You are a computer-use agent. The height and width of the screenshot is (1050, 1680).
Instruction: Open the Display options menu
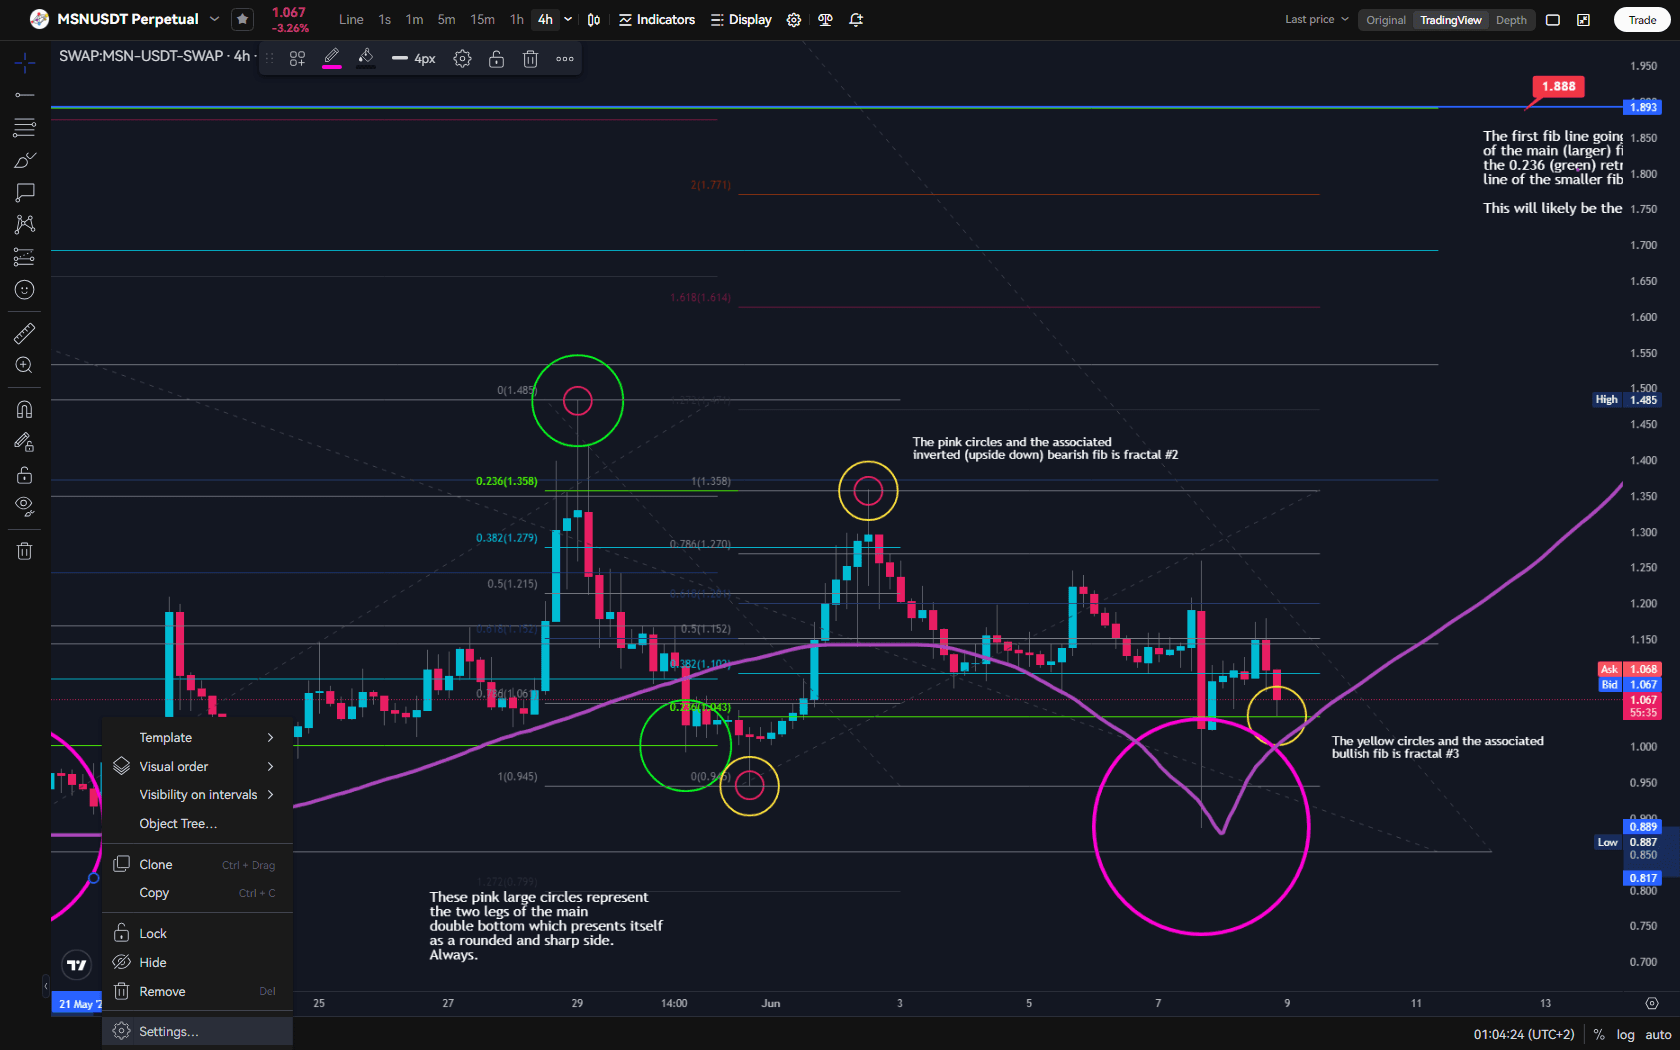tap(741, 19)
